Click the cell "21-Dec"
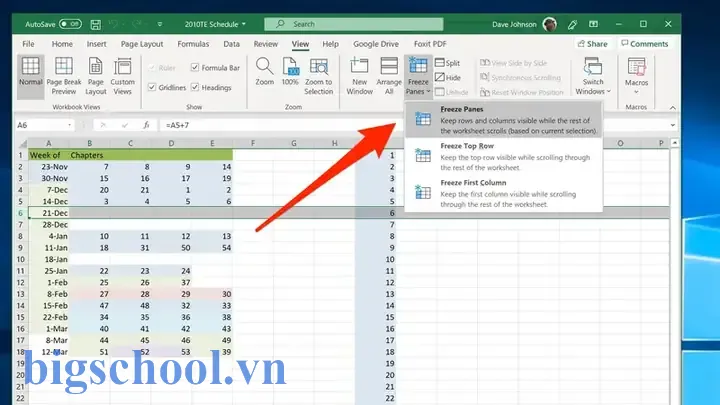 click(x=49, y=213)
